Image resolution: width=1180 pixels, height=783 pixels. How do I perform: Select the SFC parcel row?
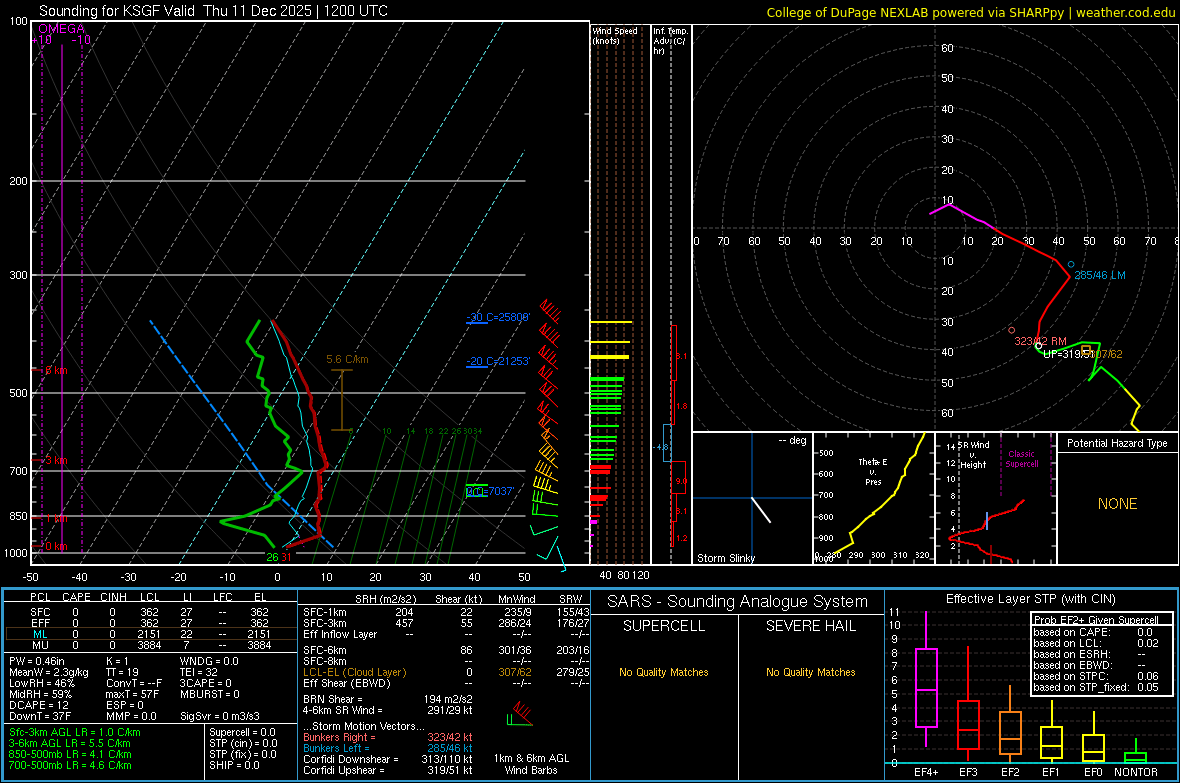[x=150, y=612]
